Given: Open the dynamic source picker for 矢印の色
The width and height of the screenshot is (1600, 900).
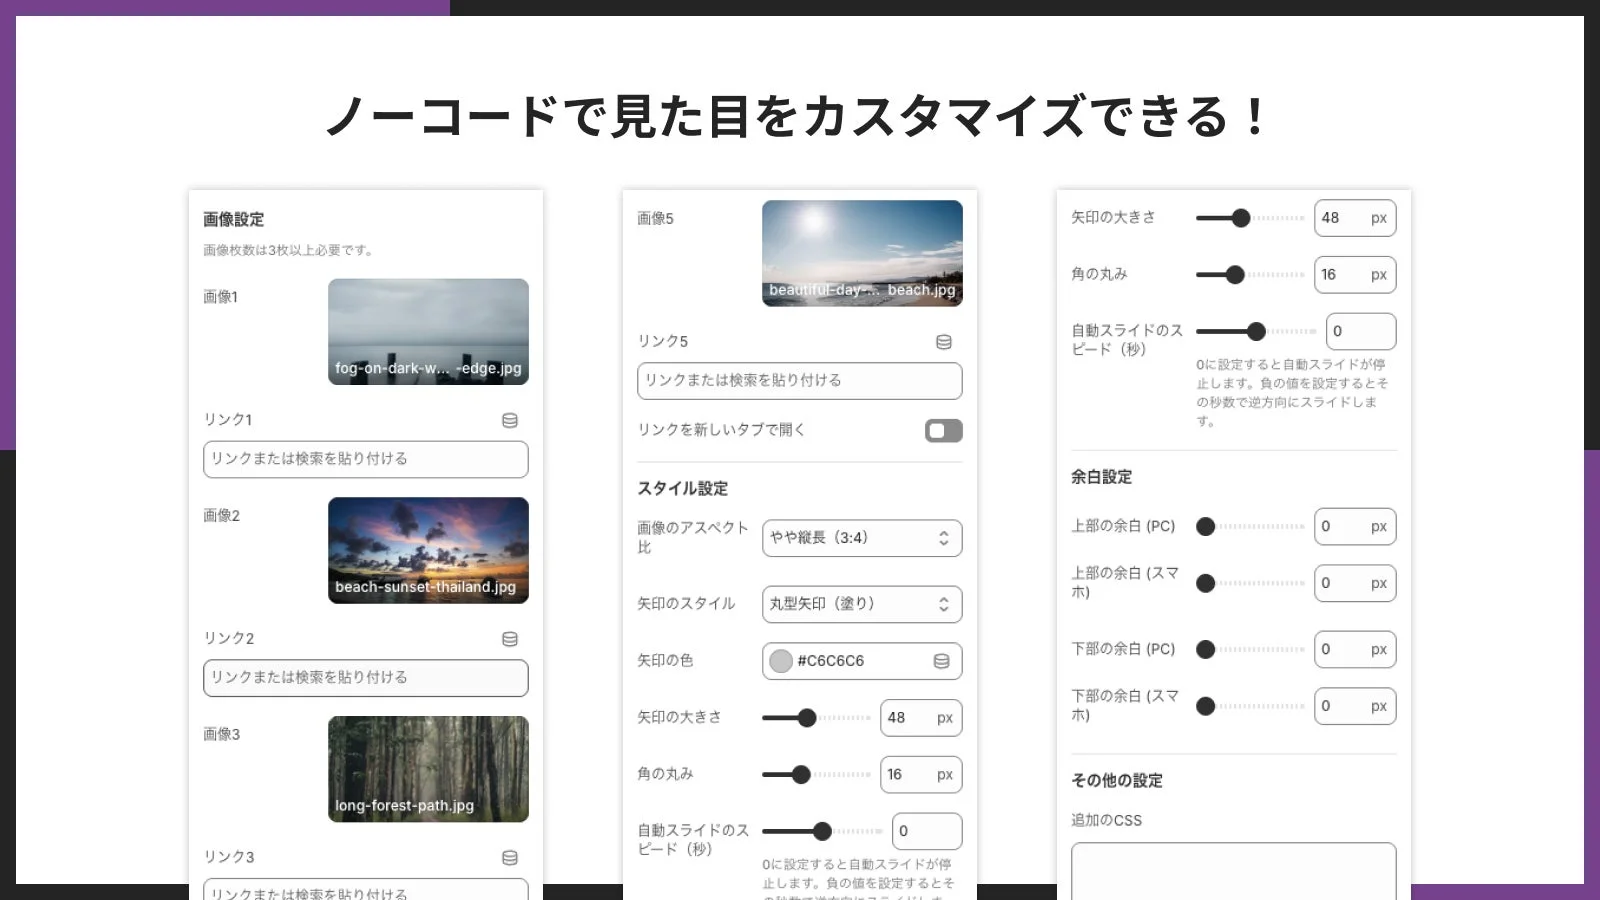Looking at the screenshot, I should point(944,660).
